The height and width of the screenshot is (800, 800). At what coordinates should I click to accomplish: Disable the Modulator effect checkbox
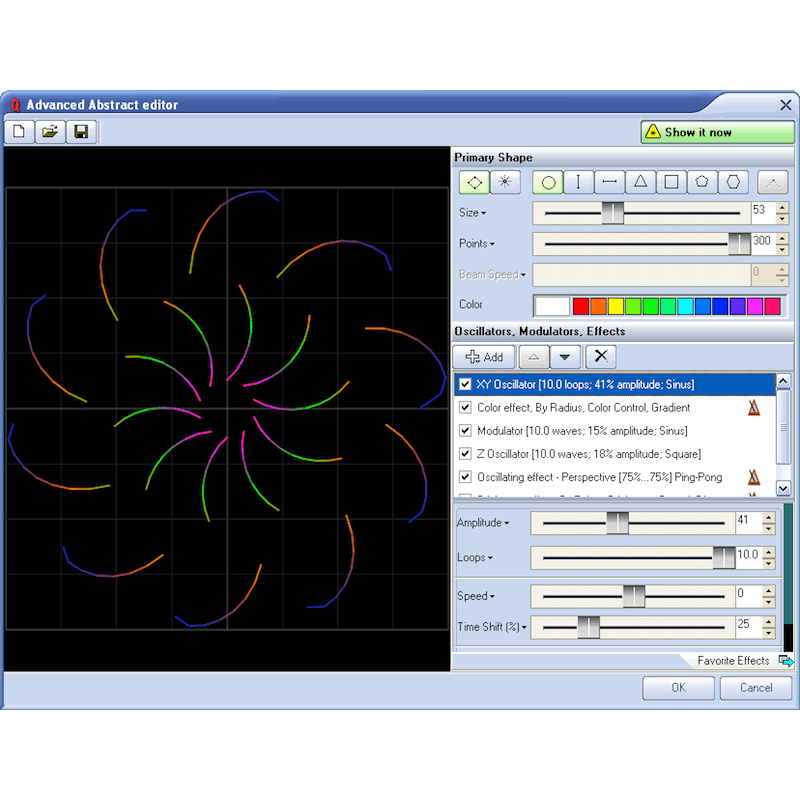coord(465,431)
